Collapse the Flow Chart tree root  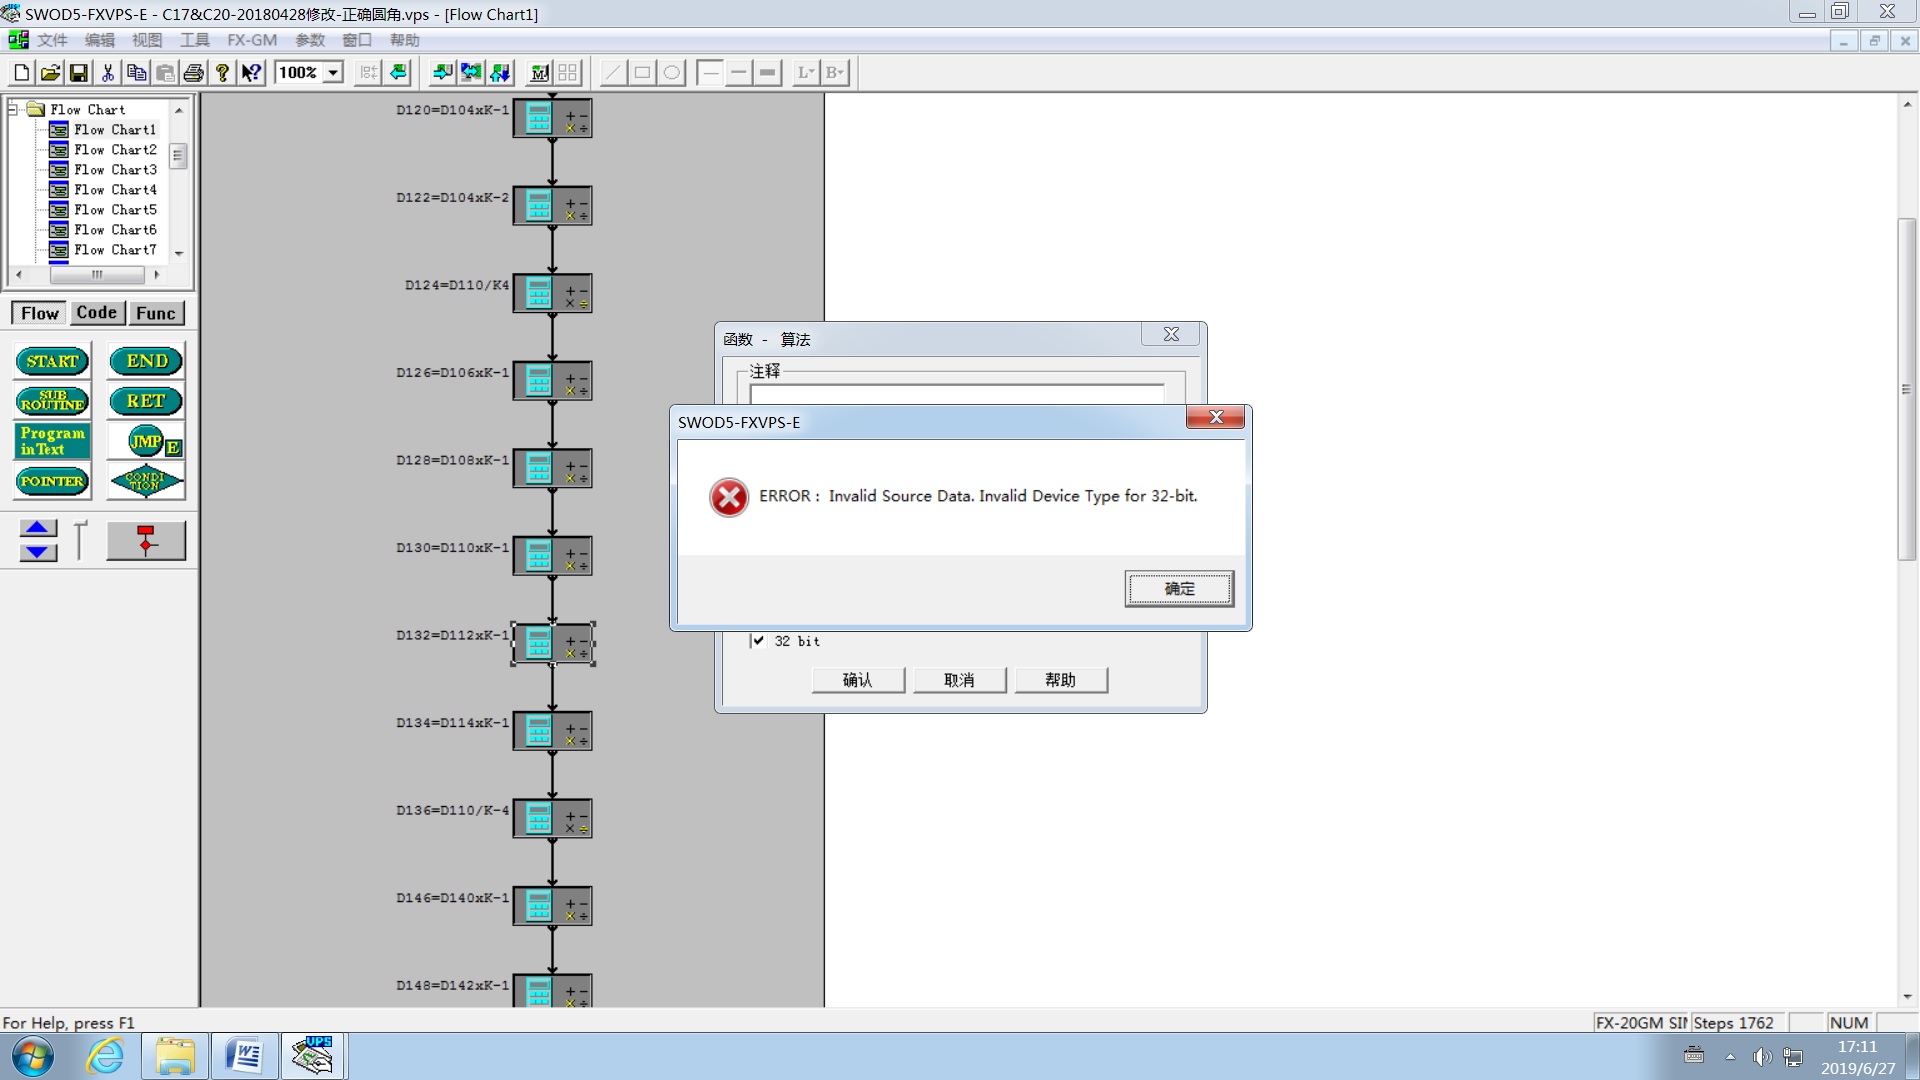coord(13,109)
